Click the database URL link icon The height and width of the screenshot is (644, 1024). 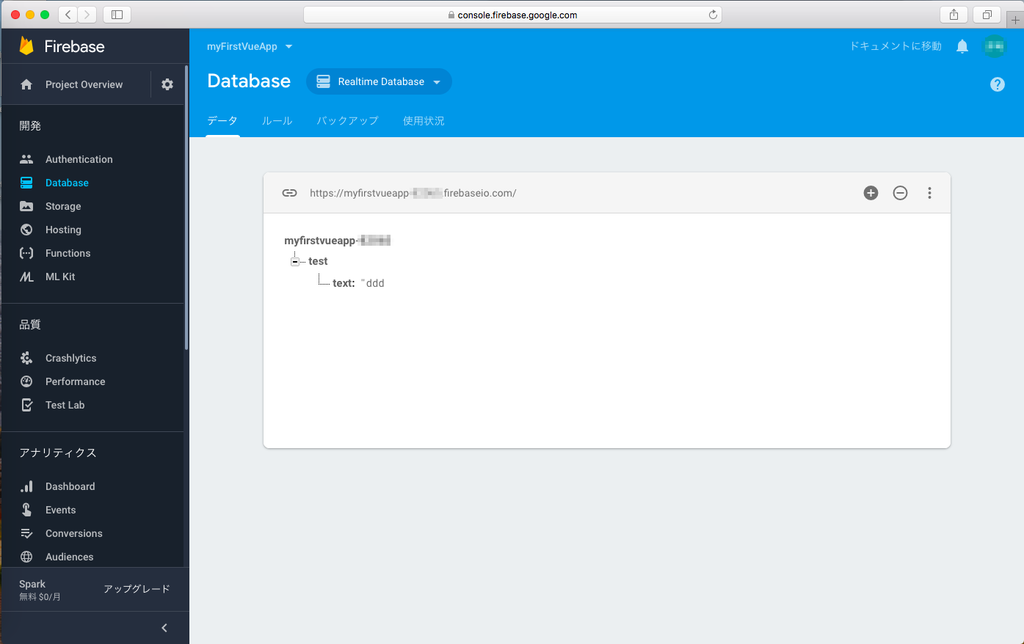click(x=289, y=193)
